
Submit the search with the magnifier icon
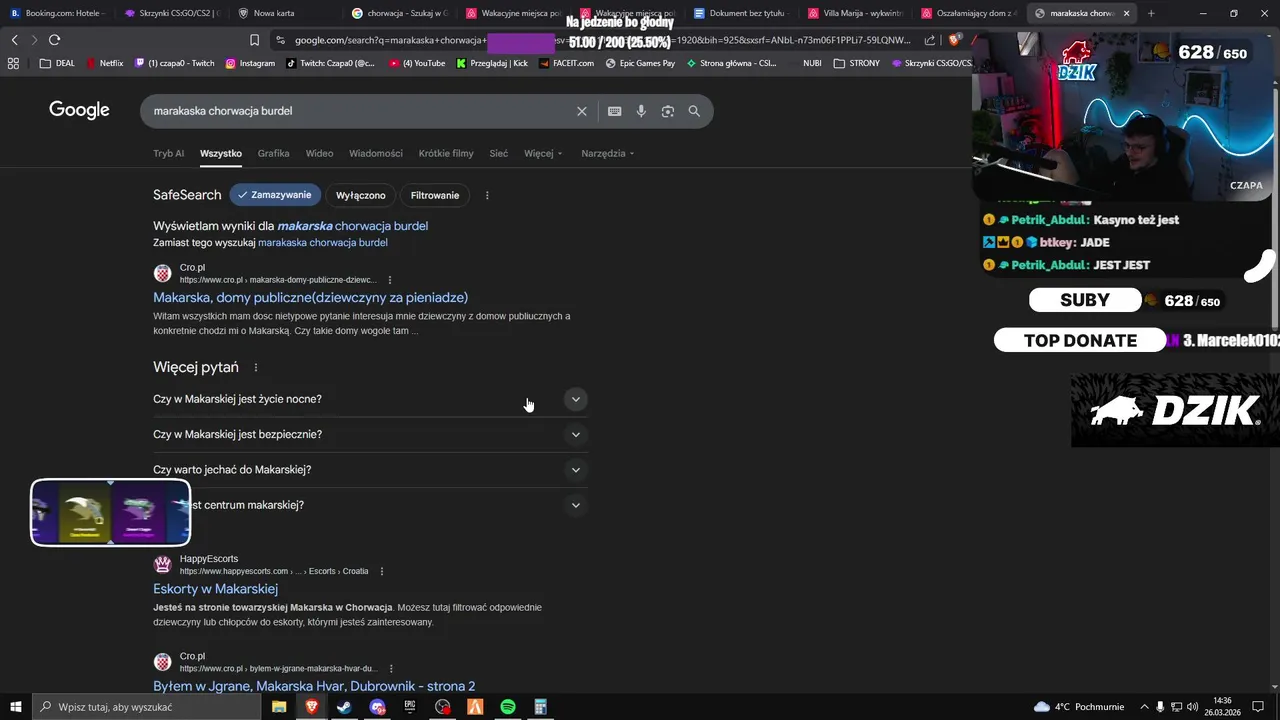pyautogui.click(x=694, y=111)
